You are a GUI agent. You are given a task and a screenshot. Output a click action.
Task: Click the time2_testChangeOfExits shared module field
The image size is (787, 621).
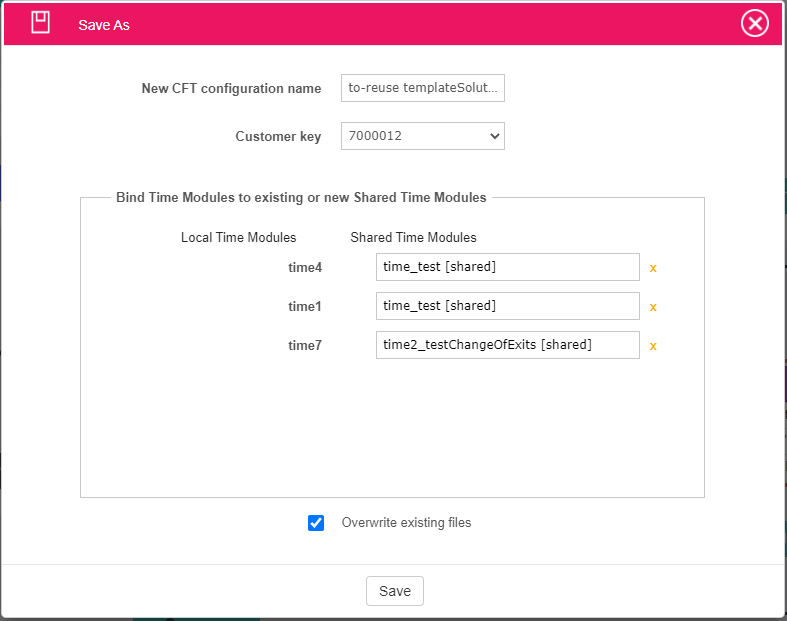click(x=507, y=345)
